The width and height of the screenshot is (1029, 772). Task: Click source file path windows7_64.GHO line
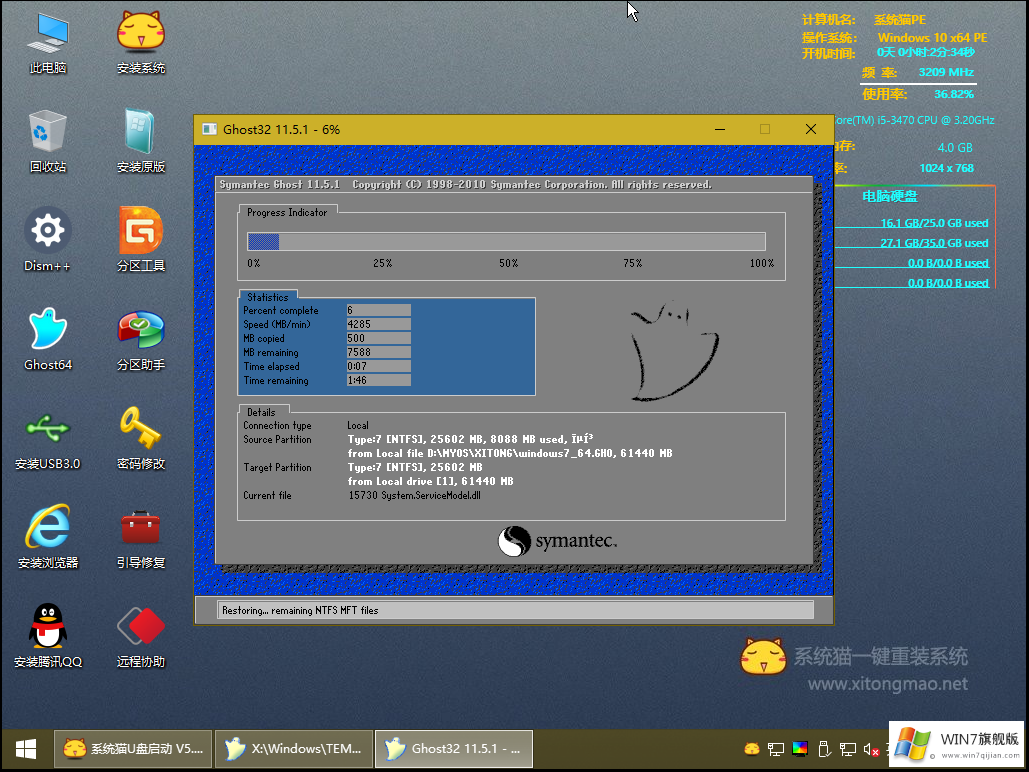click(x=510, y=454)
